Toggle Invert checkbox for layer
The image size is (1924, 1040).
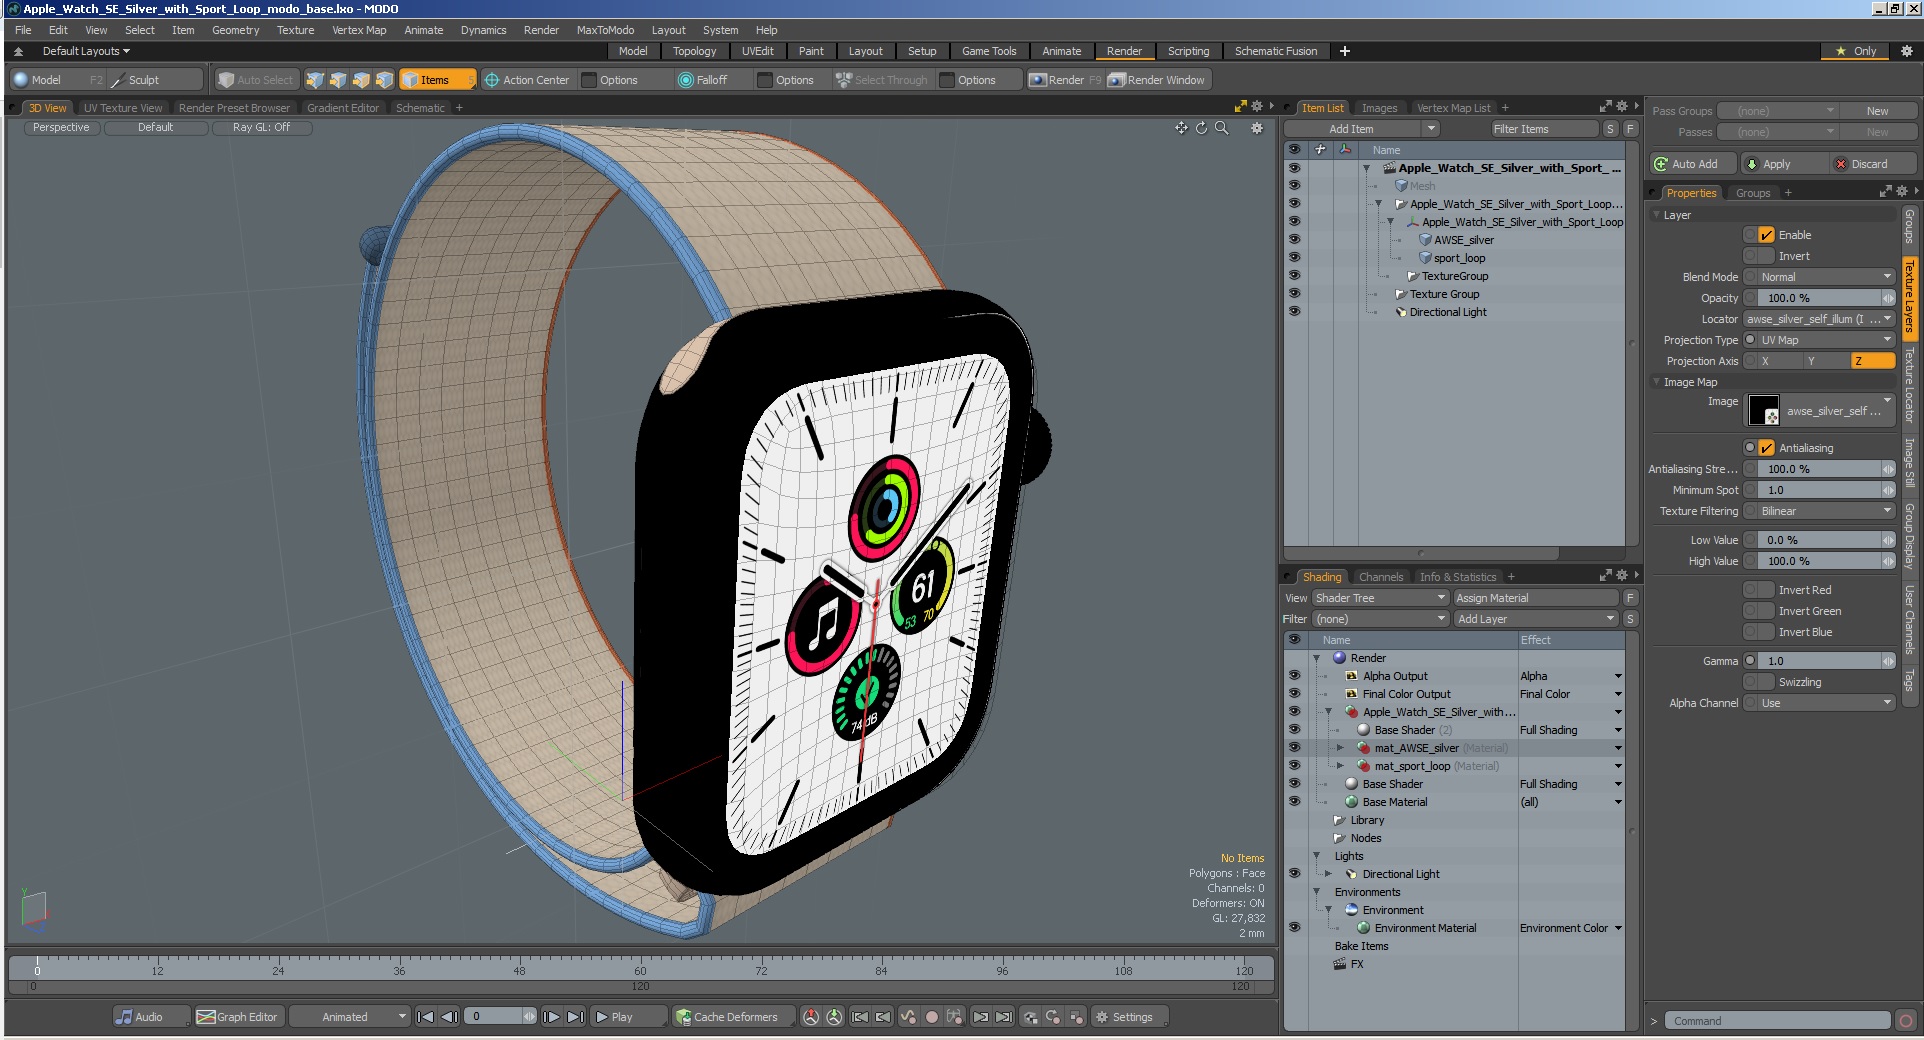(1766, 256)
